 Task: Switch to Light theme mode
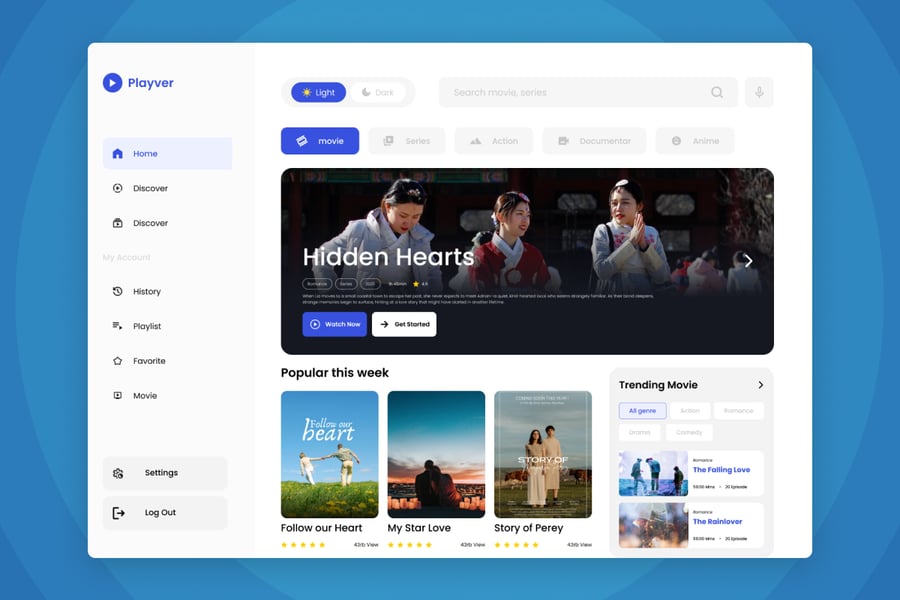(x=318, y=93)
